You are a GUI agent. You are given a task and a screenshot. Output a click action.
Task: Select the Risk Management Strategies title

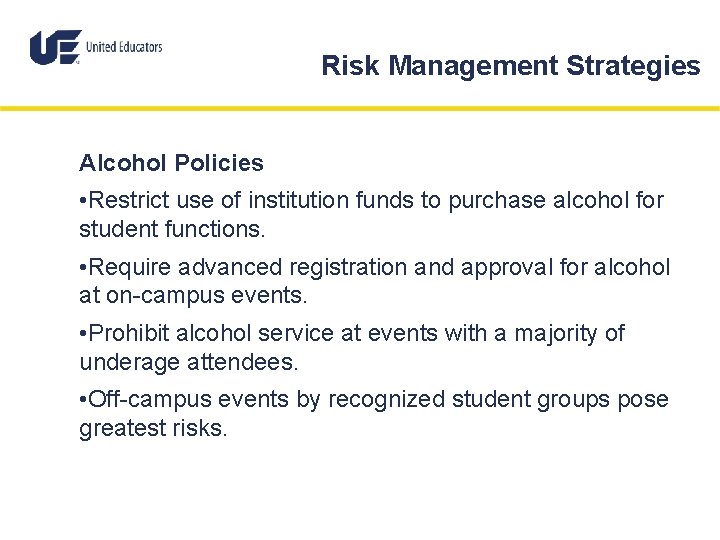click(x=511, y=66)
